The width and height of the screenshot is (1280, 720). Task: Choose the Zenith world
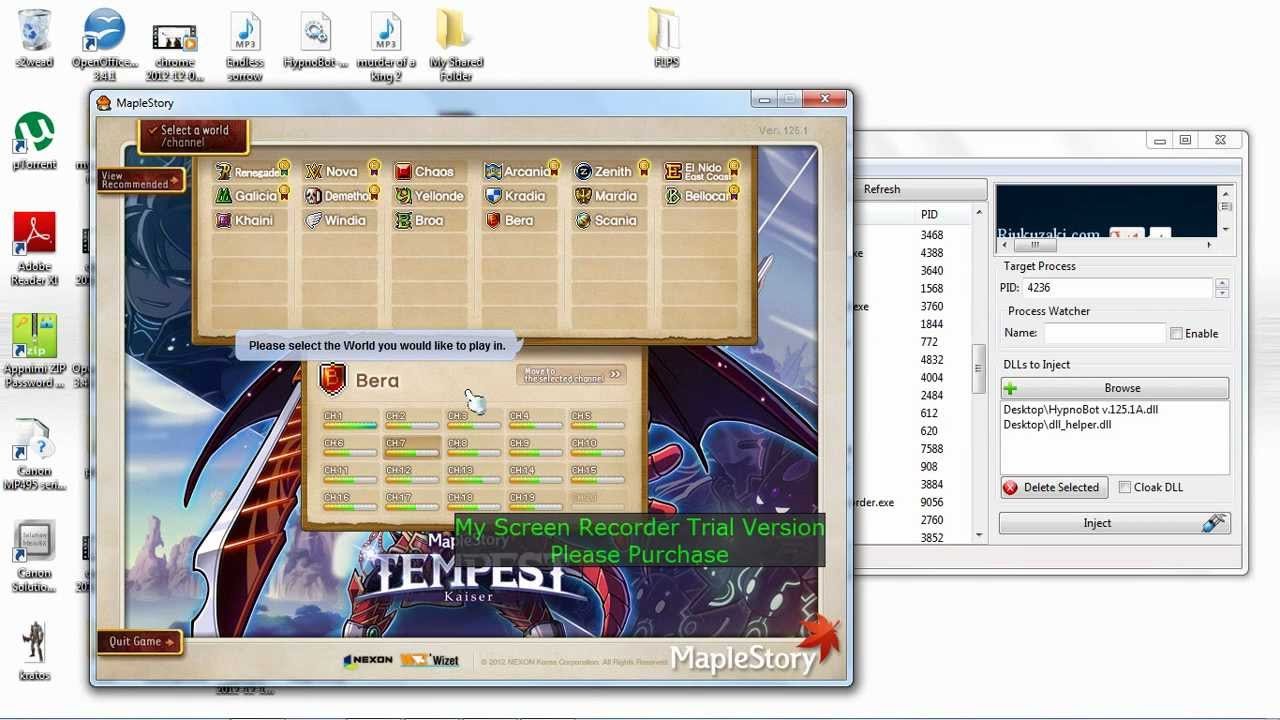611,171
